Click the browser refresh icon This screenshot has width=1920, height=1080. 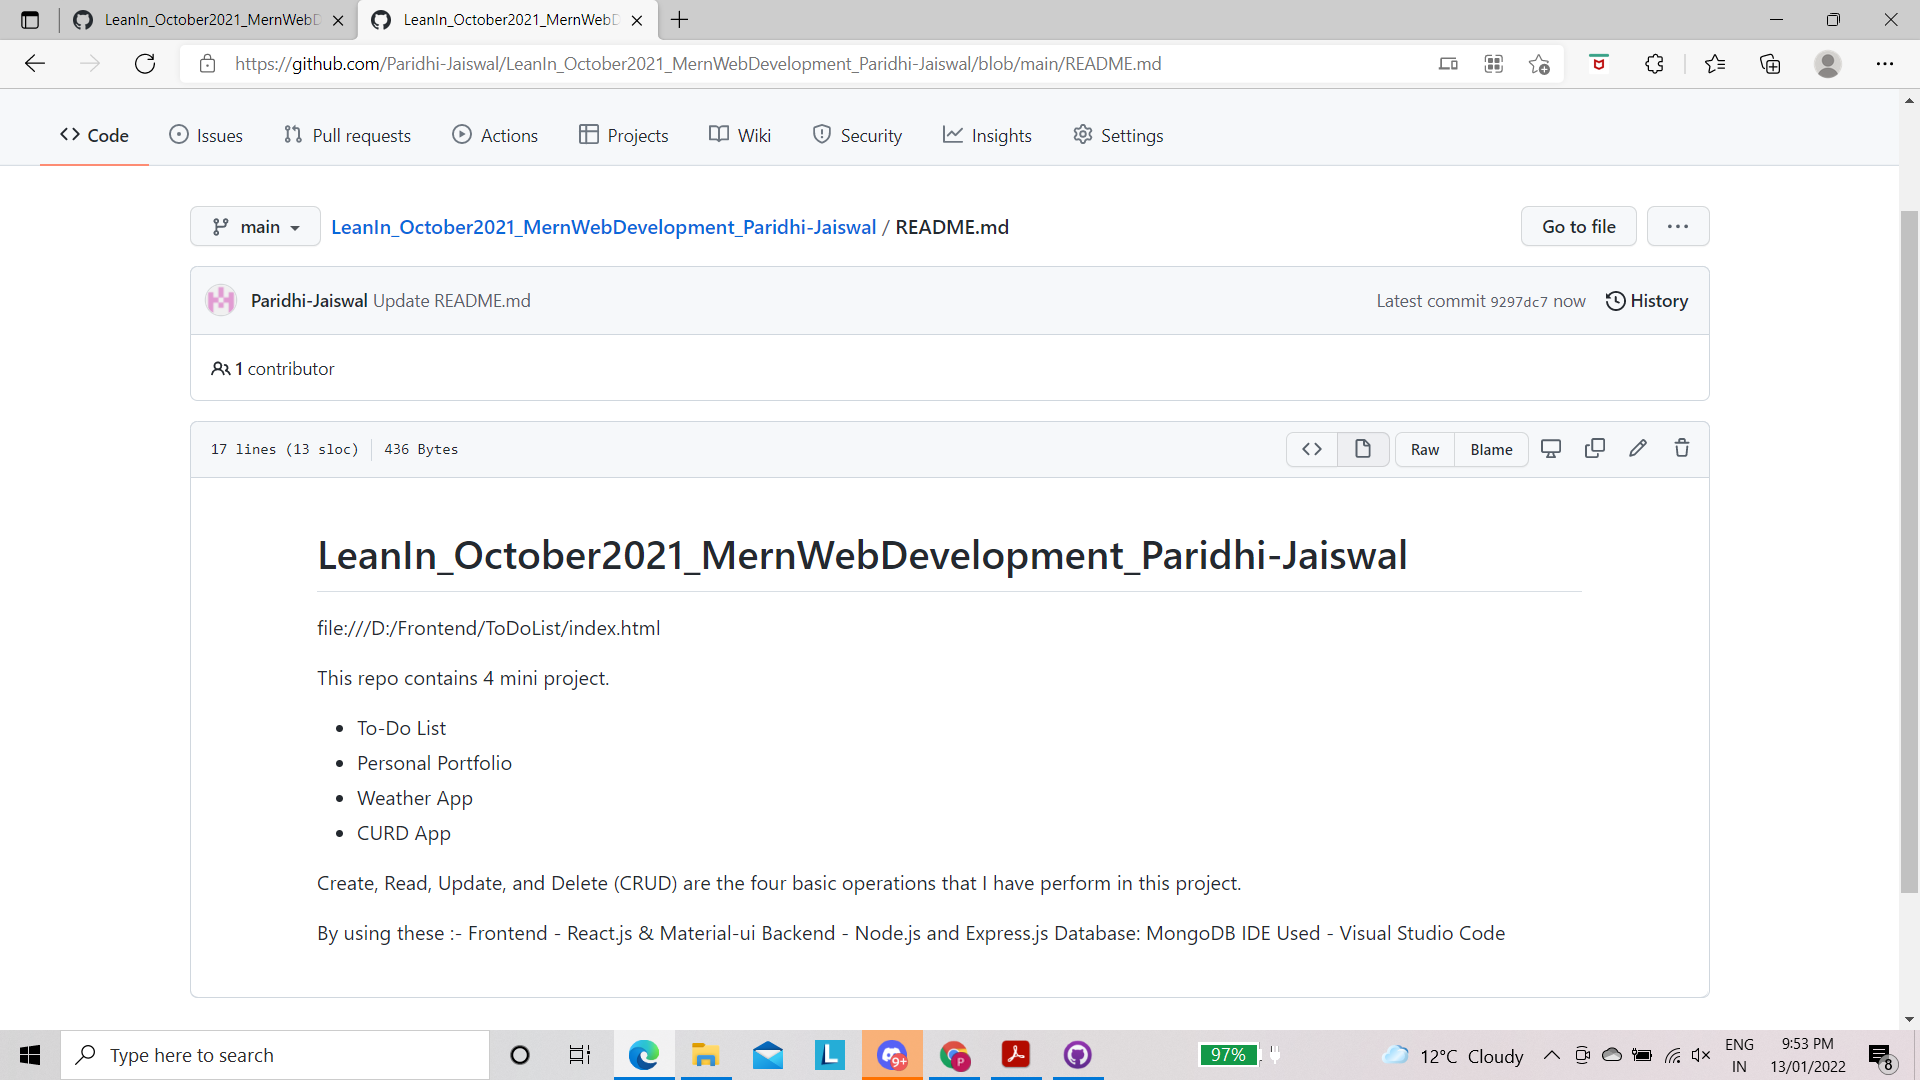145,64
